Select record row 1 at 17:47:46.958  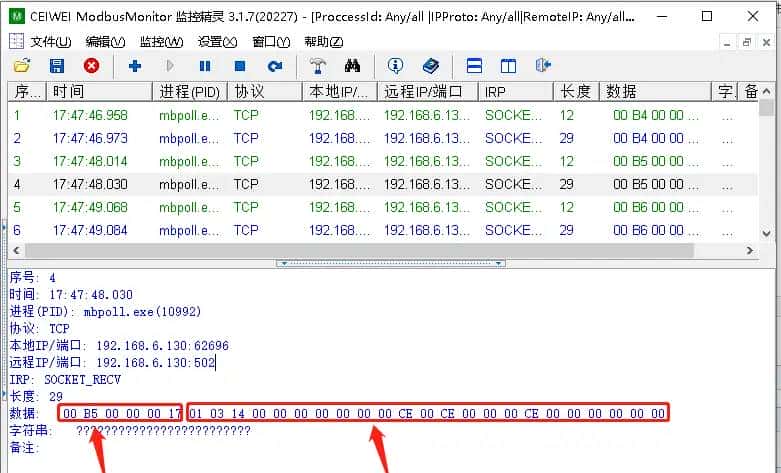coord(383,116)
